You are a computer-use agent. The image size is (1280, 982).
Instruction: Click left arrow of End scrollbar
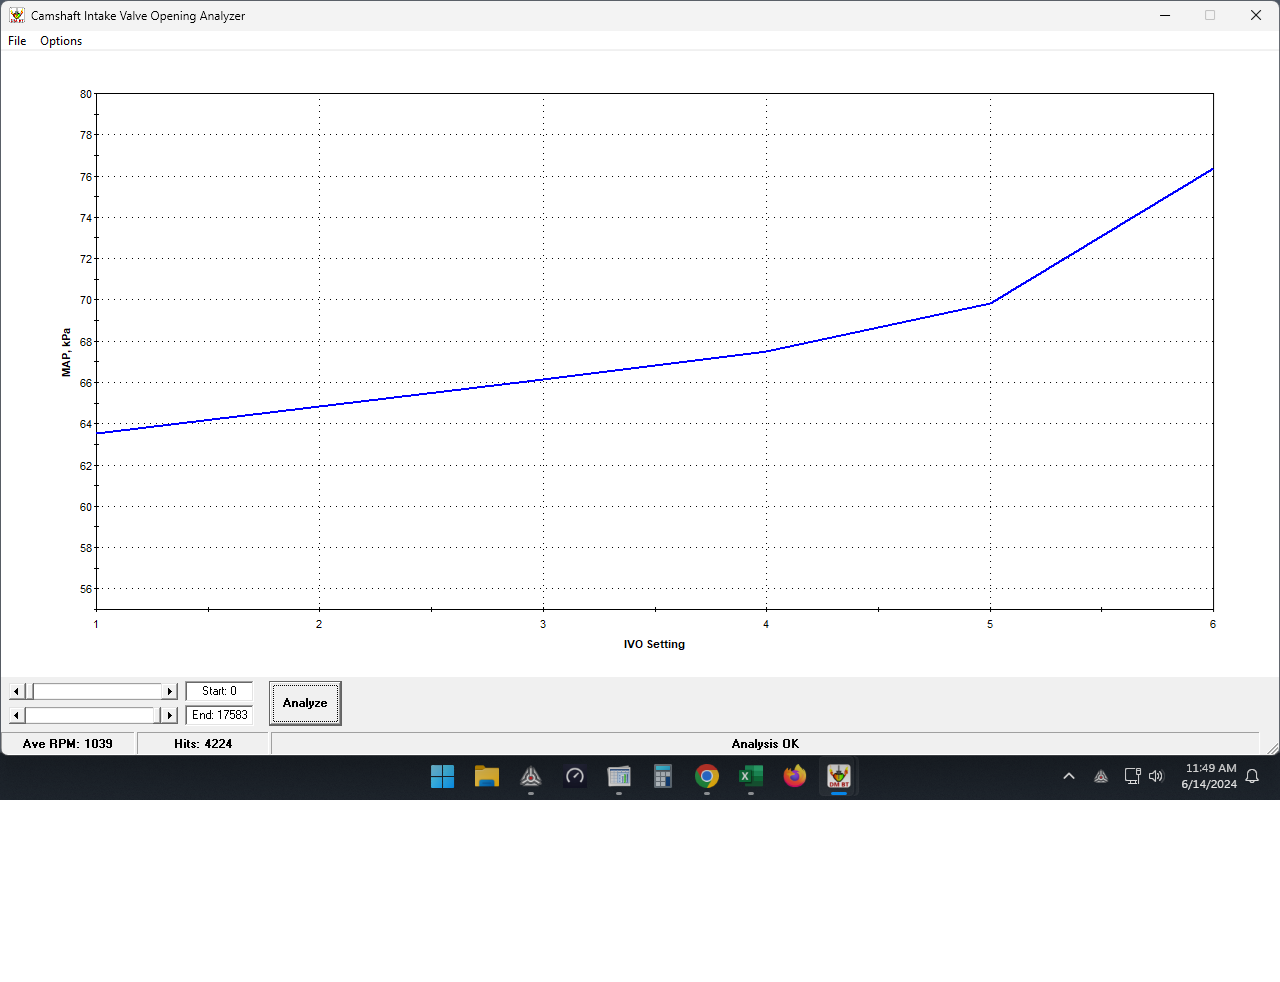click(16, 716)
